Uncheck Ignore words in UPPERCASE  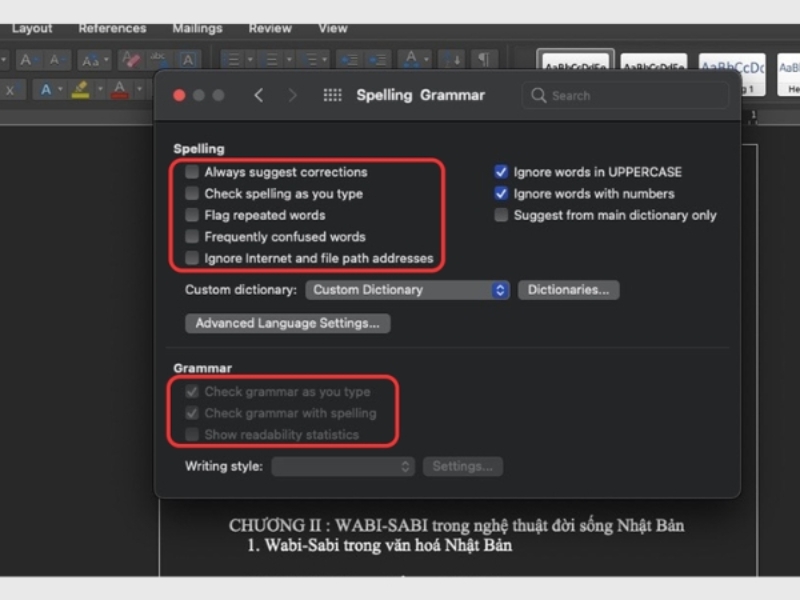501,172
